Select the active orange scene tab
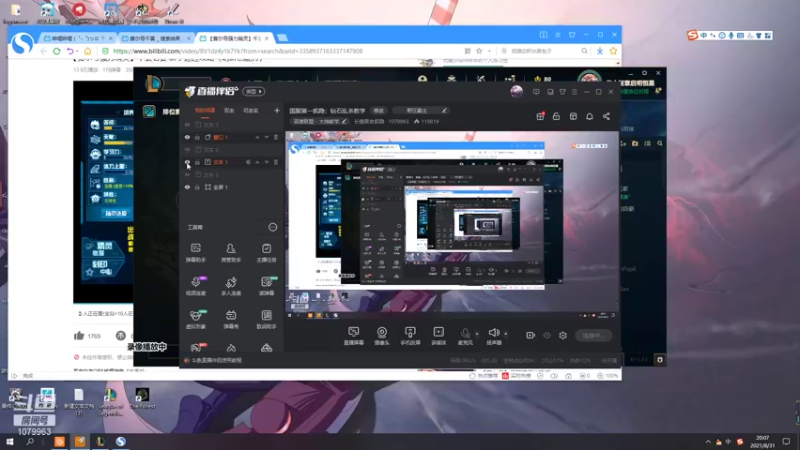The height and width of the screenshot is (450, 800). (205, 110)
